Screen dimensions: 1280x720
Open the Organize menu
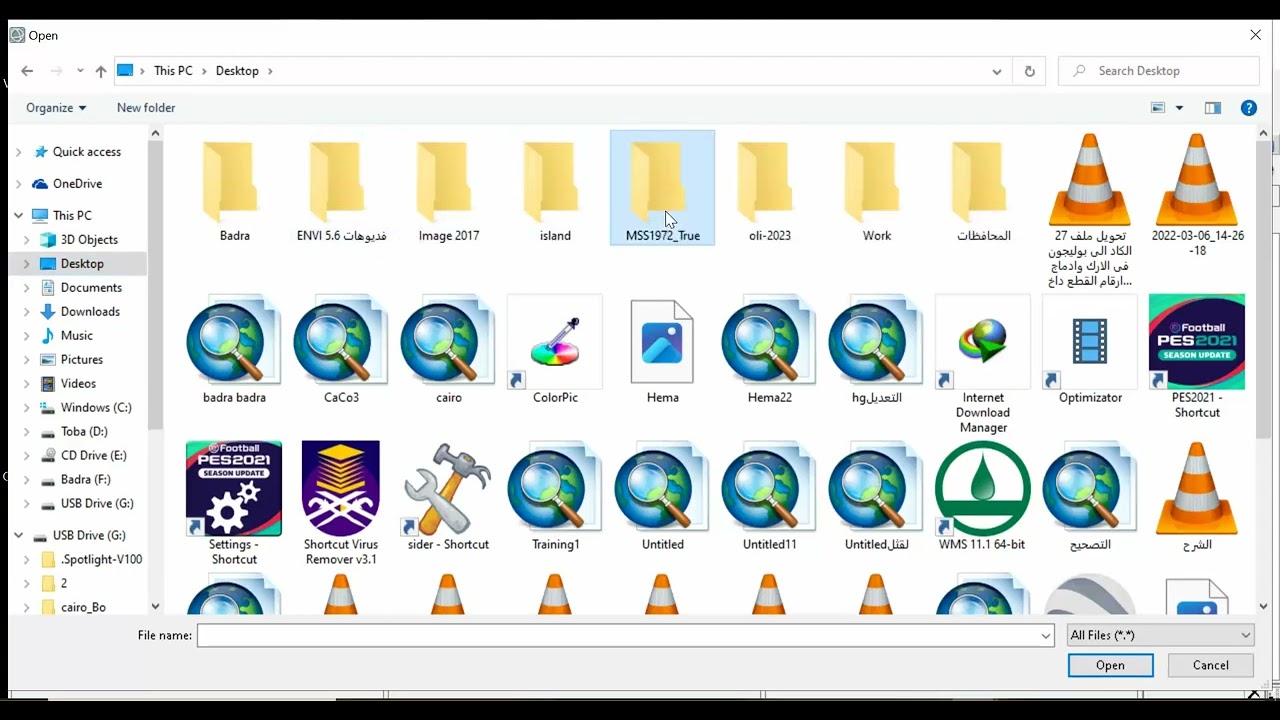(x=56, y=108)
